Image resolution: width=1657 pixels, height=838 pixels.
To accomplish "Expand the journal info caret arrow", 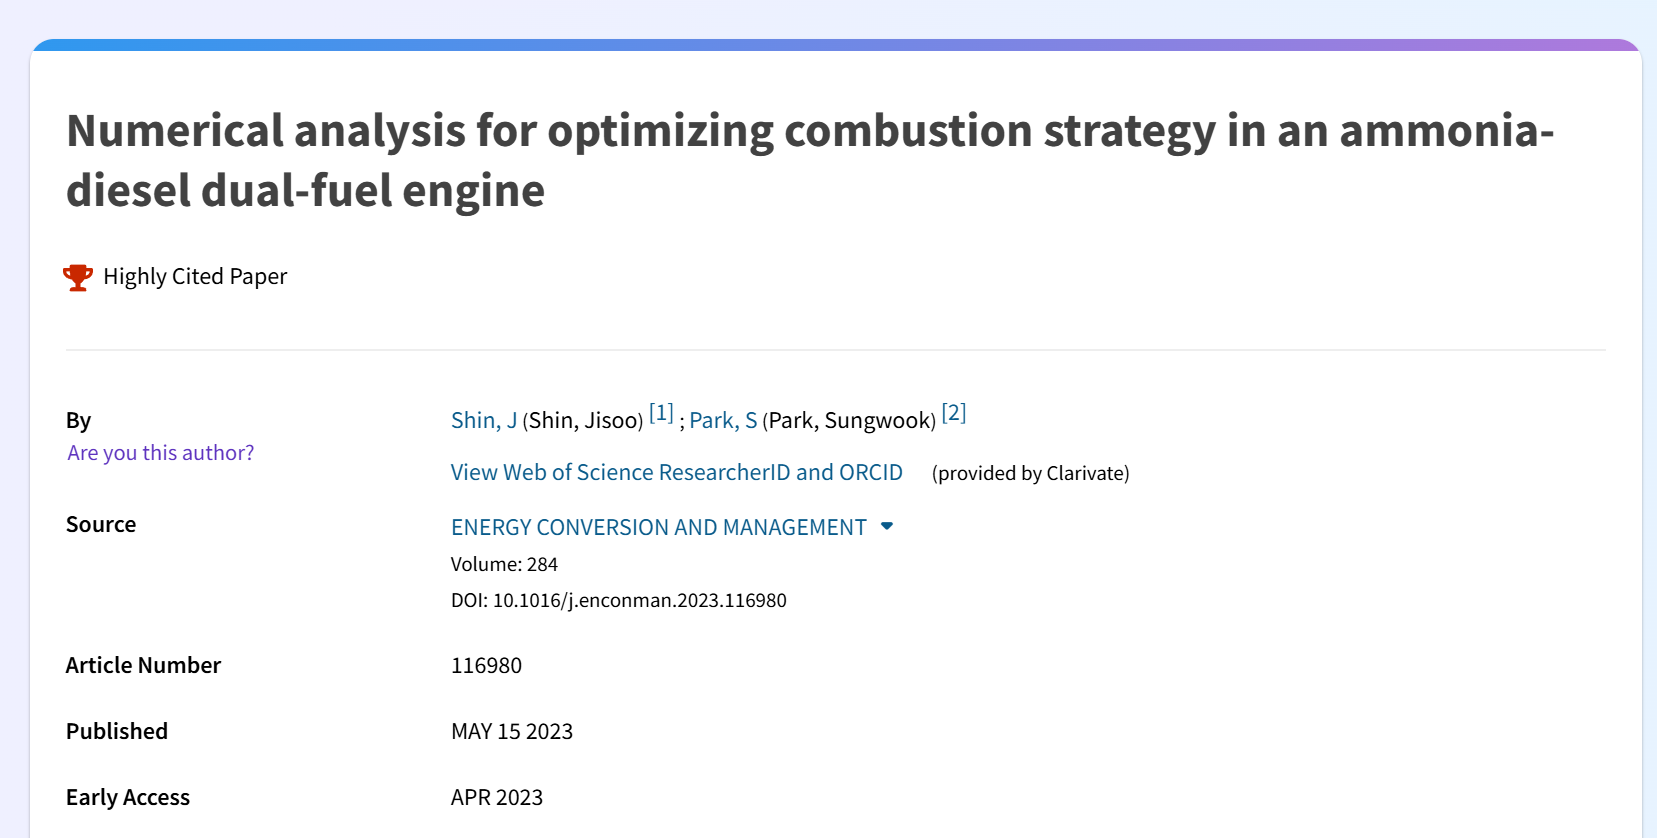I will coord(887,526).
